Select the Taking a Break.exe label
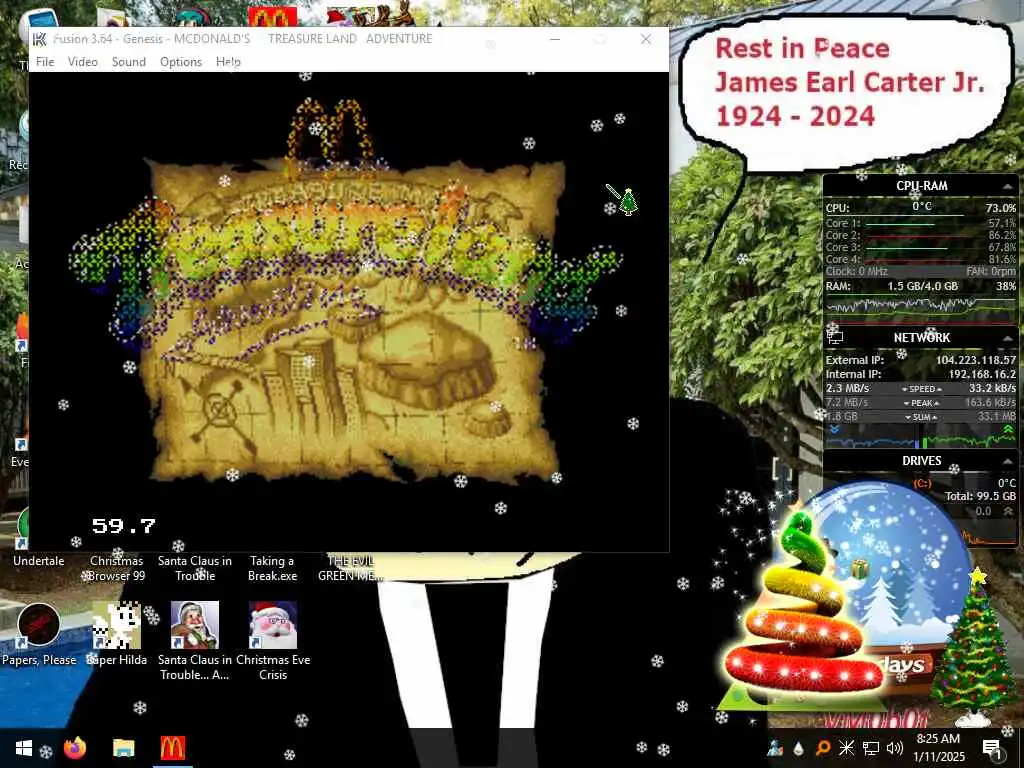The width and height of the screenshot is (1024, 768). 272,568
